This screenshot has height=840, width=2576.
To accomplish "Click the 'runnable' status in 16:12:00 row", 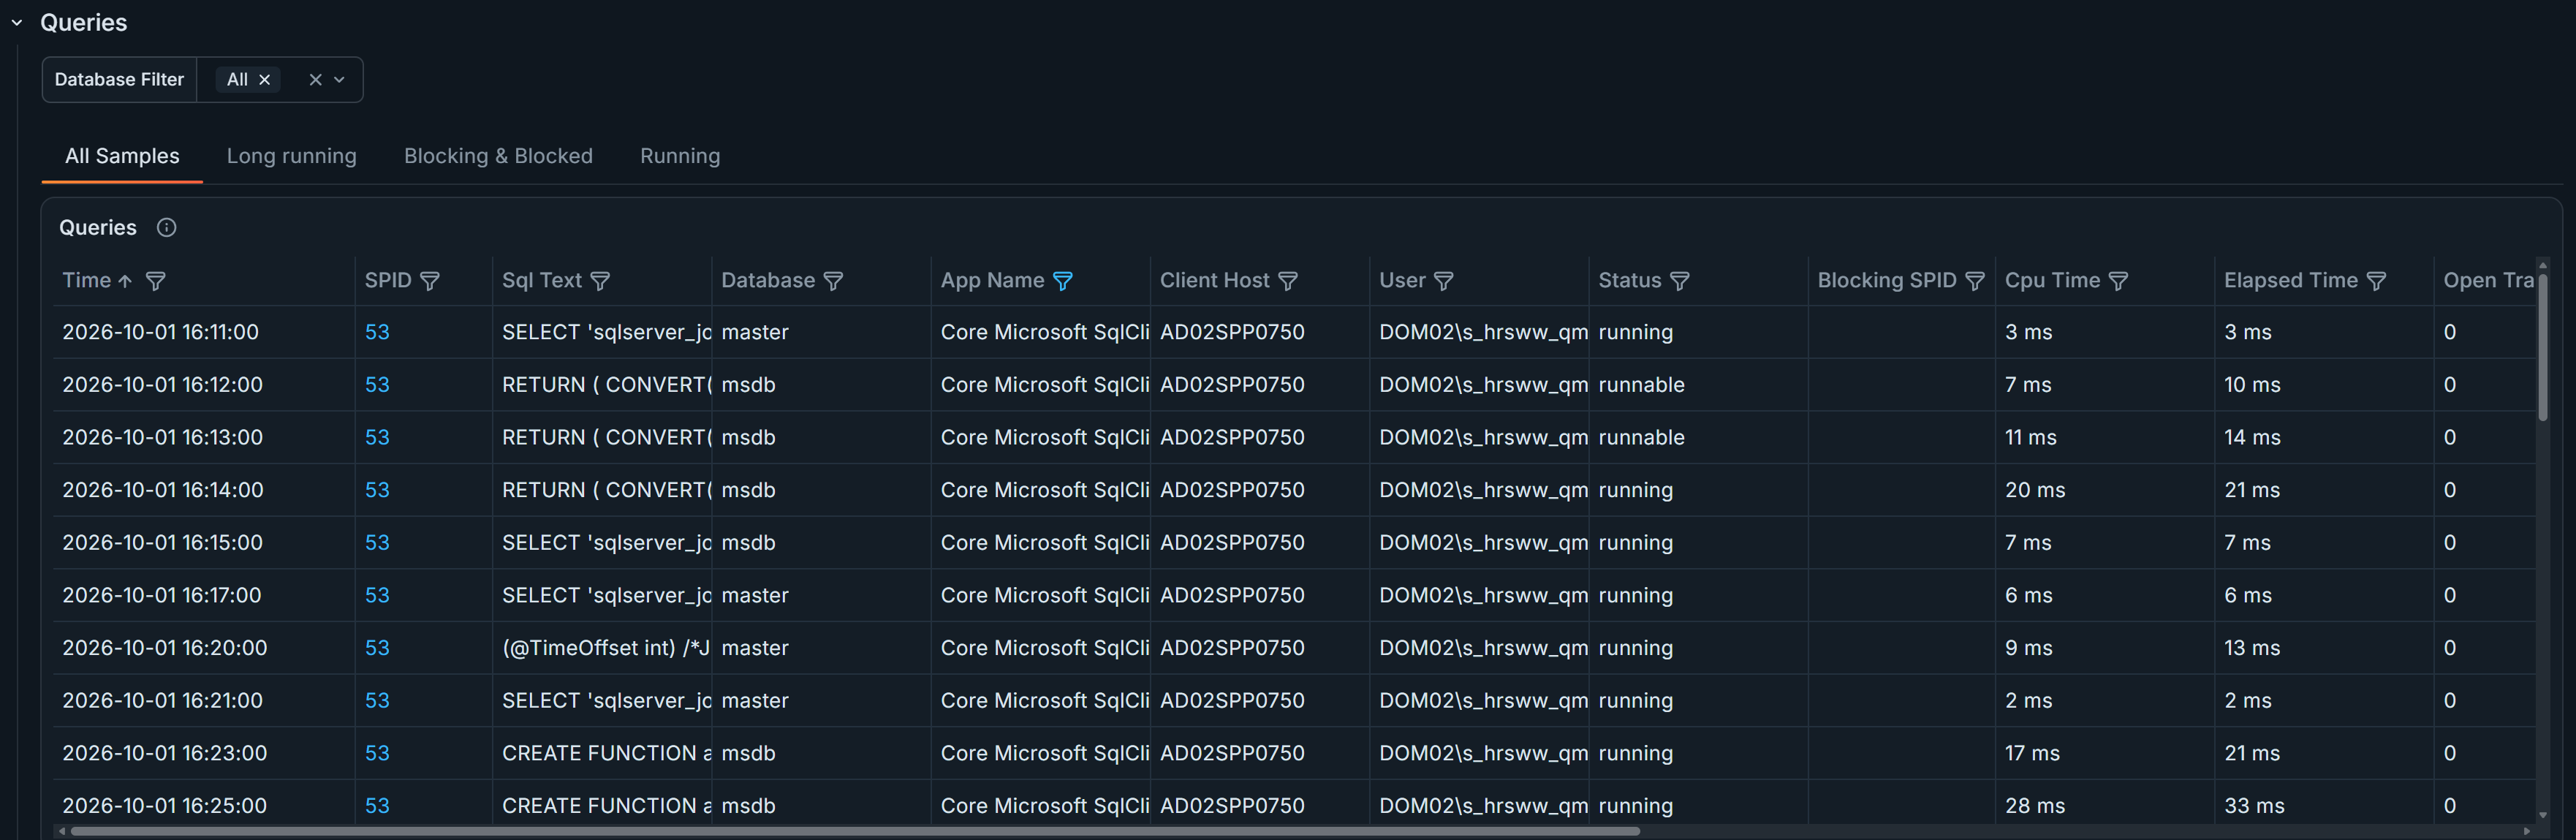I will [x=1641, y=385].
